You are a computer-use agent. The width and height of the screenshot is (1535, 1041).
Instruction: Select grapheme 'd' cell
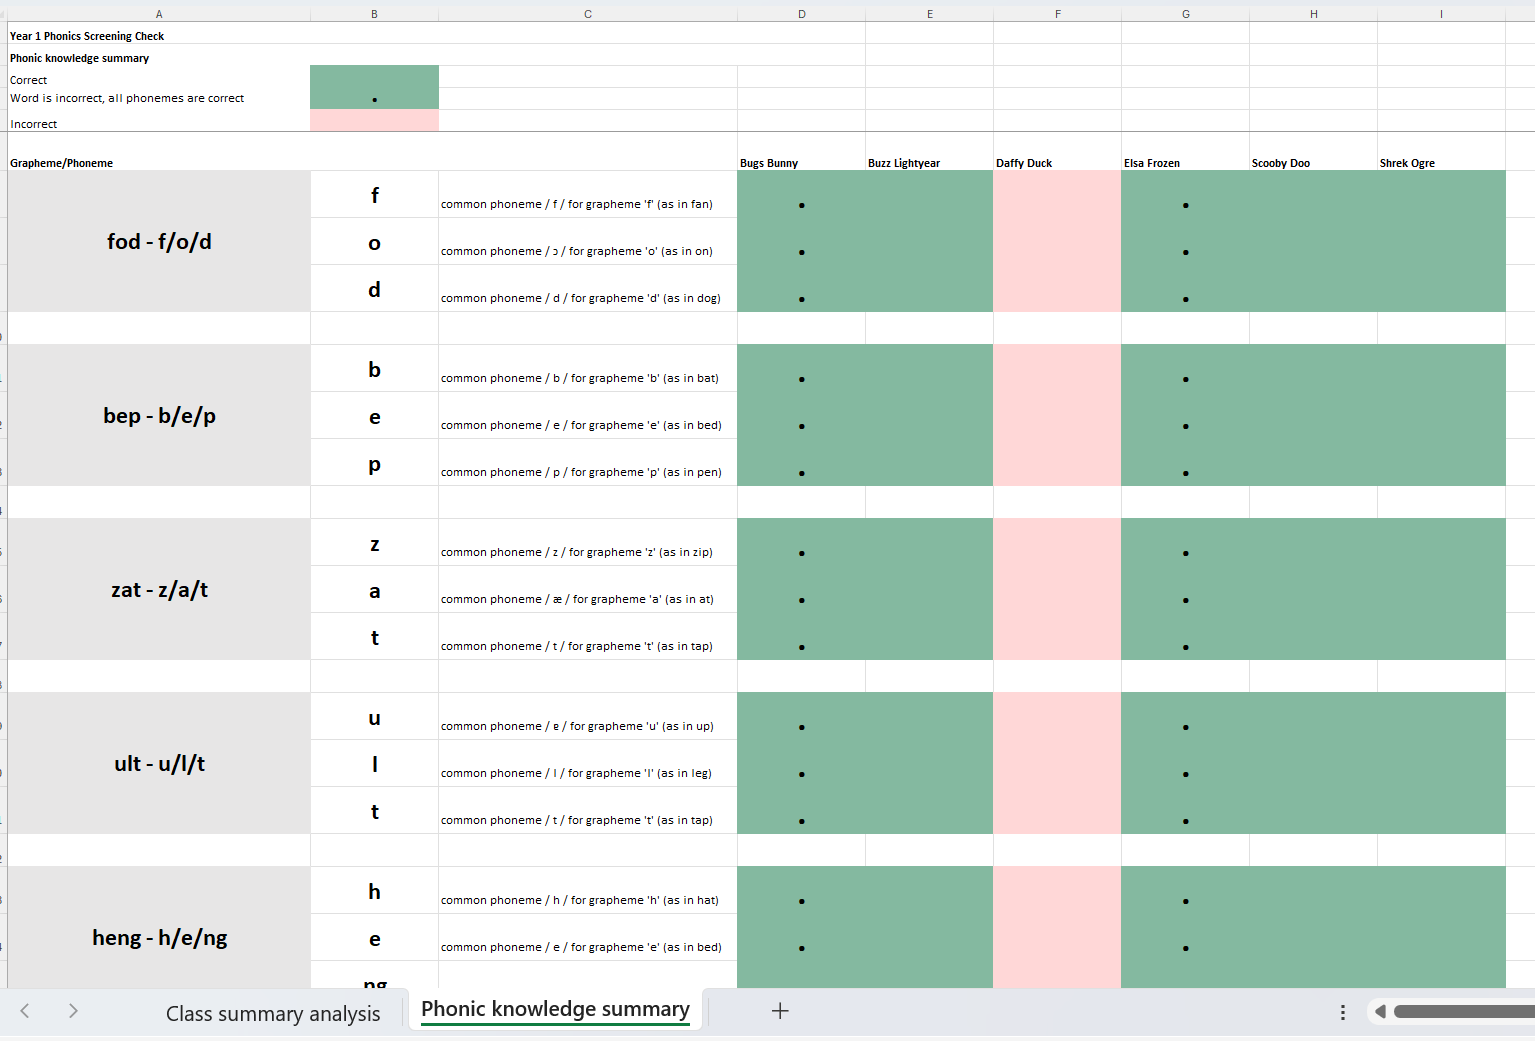(374, 288)
